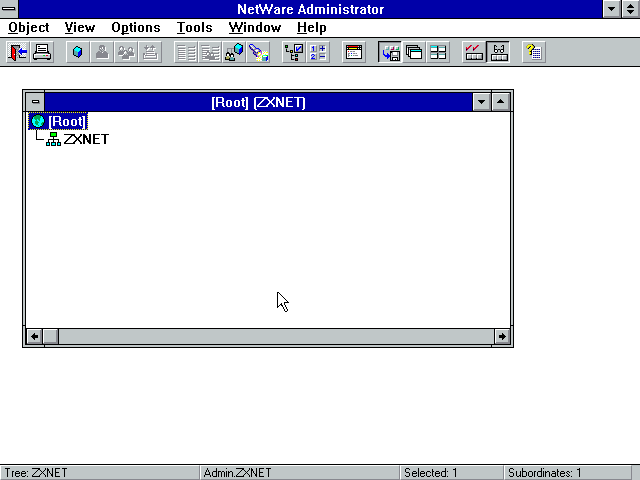Click the ZXNET organization icon
Screen dimensions: 640x480
click(x=53, y=139)
